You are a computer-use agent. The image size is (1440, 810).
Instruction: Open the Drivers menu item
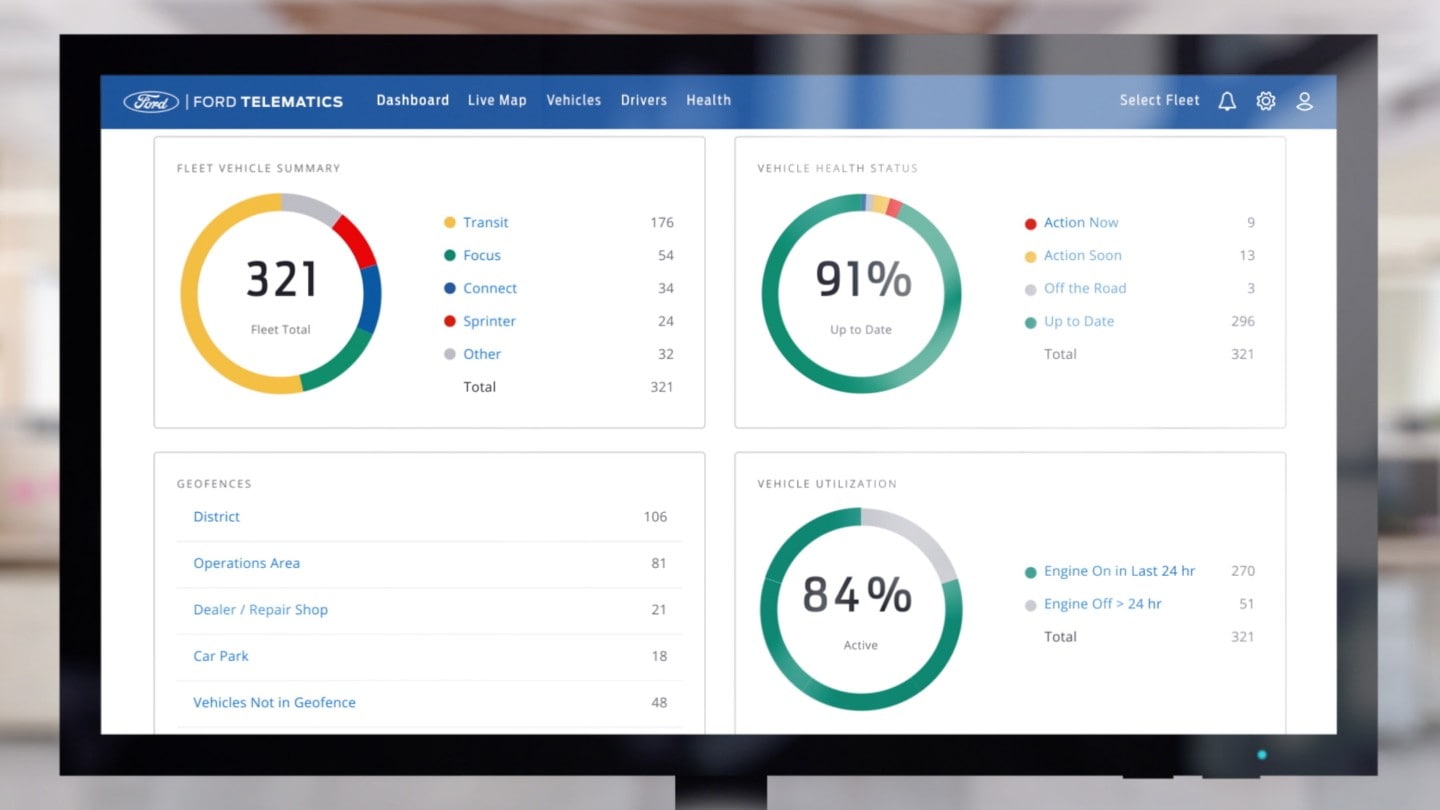(x=644, y=100)
